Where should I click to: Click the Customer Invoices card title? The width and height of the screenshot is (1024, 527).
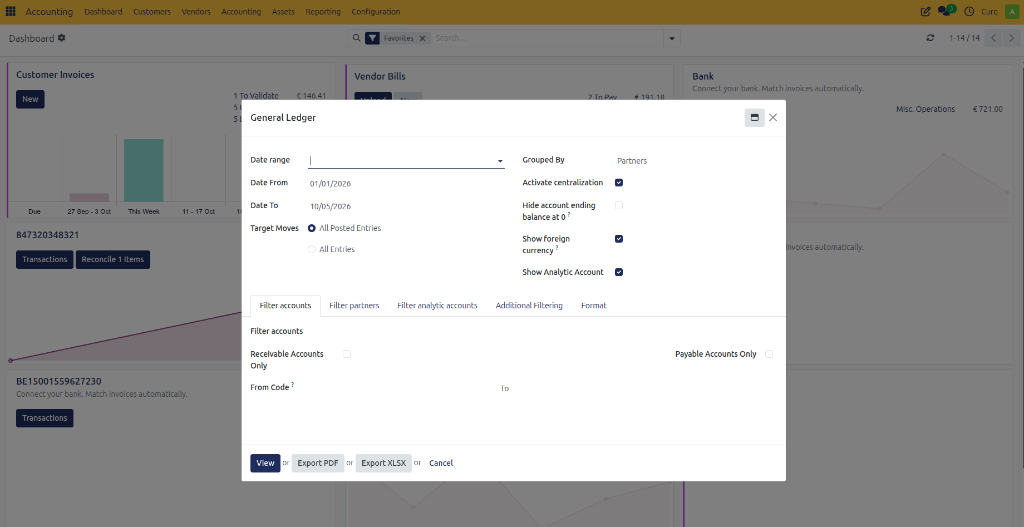[x=55, y=75]
